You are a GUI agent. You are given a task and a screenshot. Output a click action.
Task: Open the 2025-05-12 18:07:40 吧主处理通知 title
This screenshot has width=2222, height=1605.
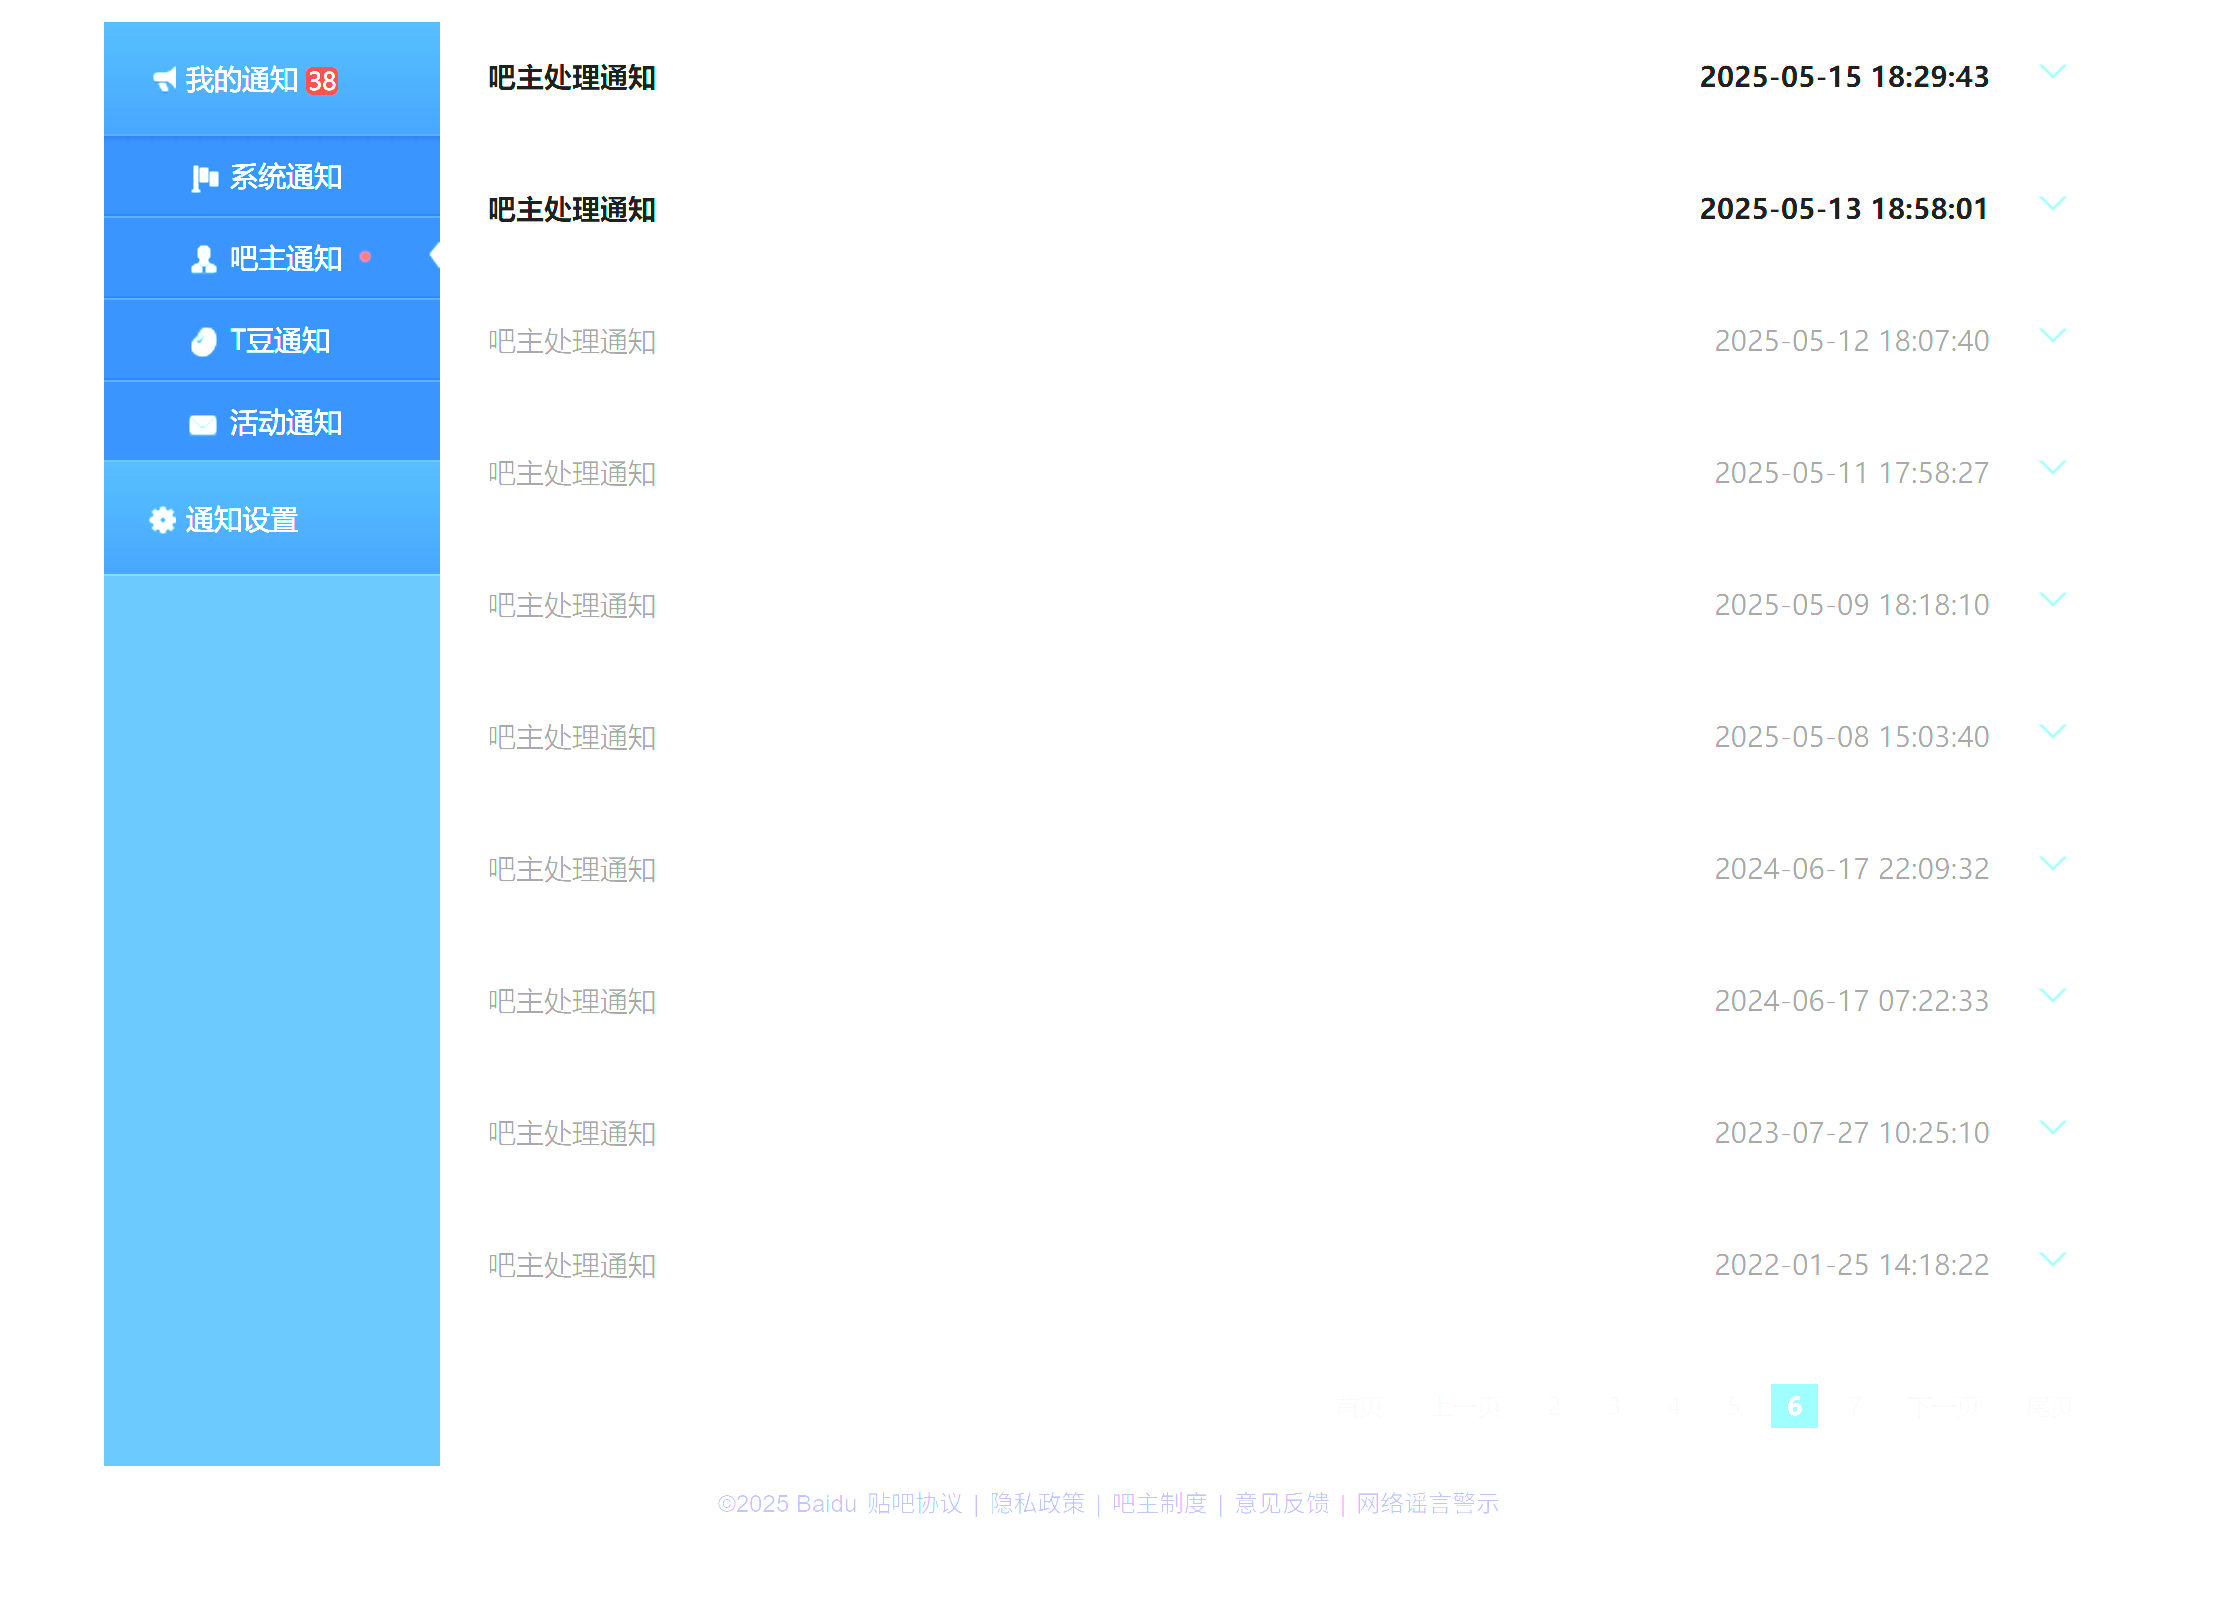[x=572, y=342]
